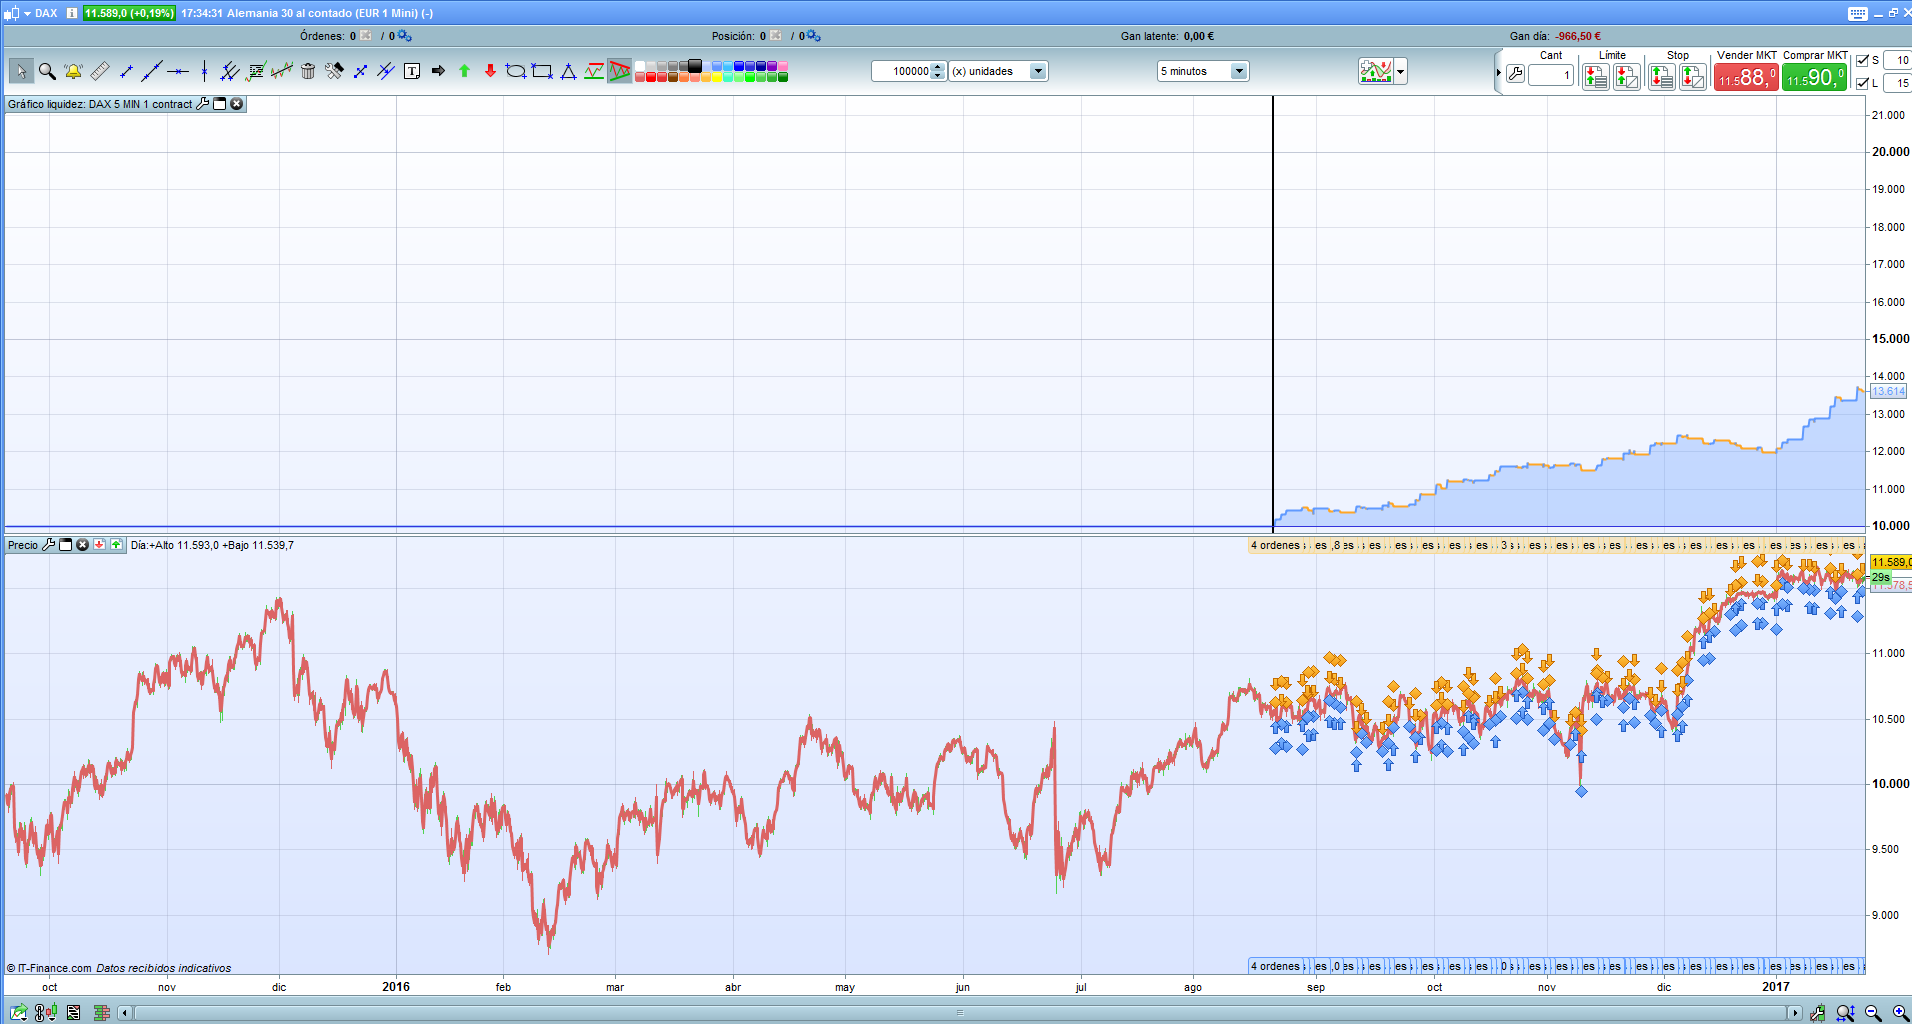Click the IT-Finance.com copyright text
The height and width of the screenshot is (1024, 1912).
(x=49, y=968)
